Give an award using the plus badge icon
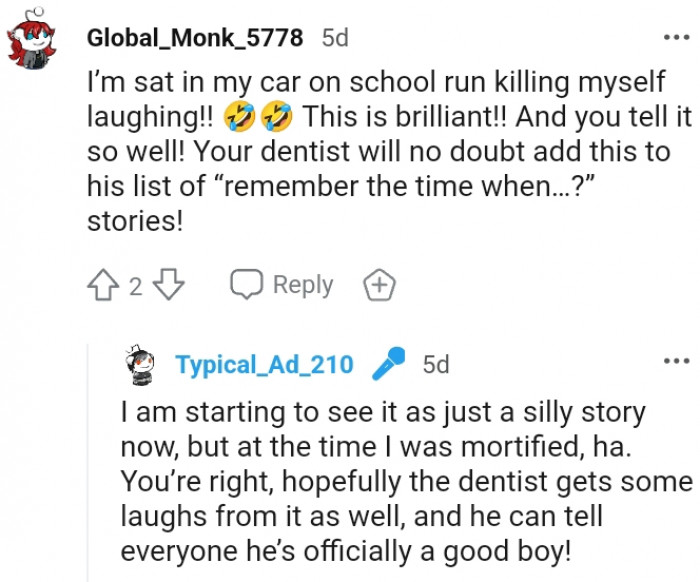The height and width of the screenshot is (582, 700). (379, 286)
